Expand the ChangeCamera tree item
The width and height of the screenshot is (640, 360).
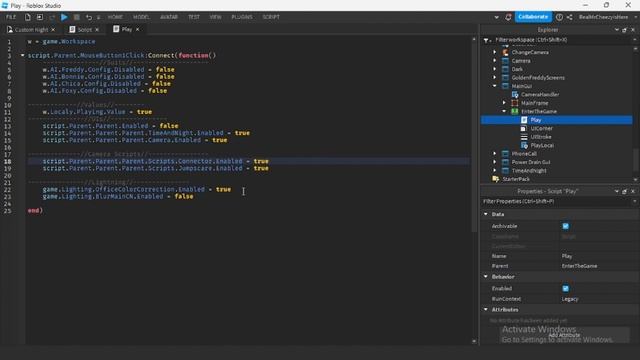pos(495,52)
